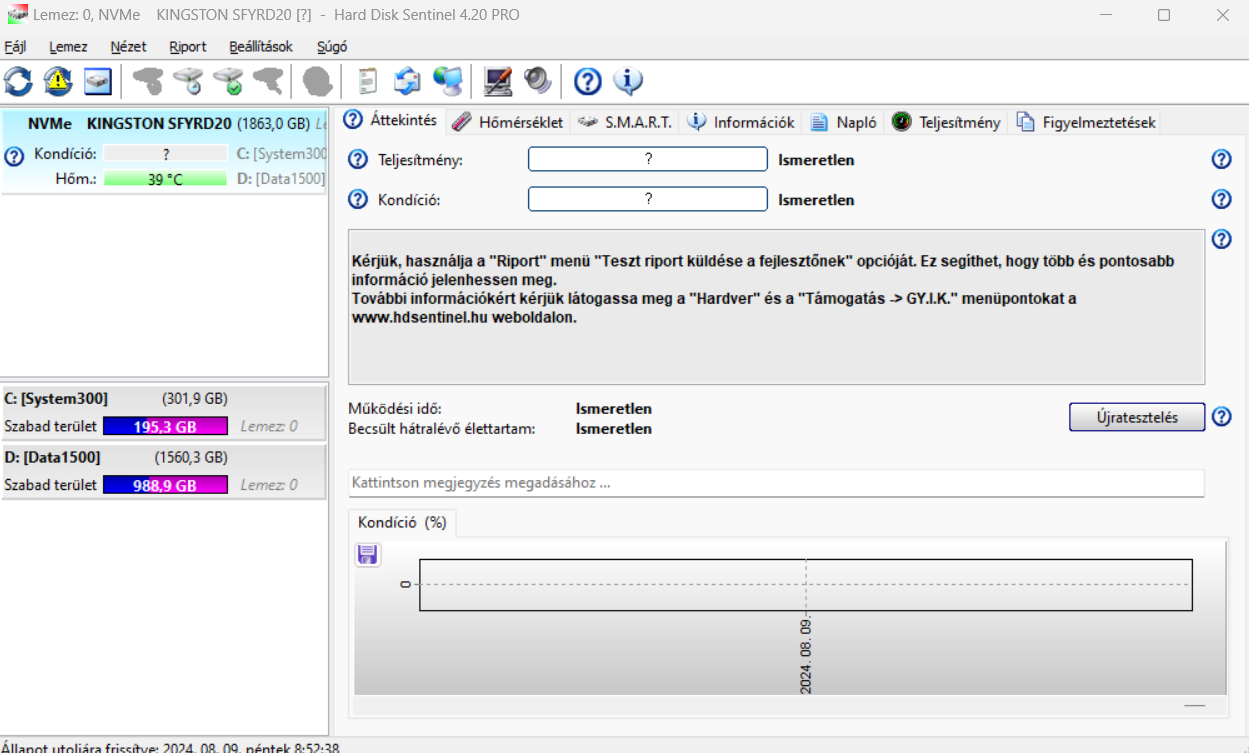Click the grey info message text box
Viewport: 1249px width, 753px height.
[x=776, y=307]
